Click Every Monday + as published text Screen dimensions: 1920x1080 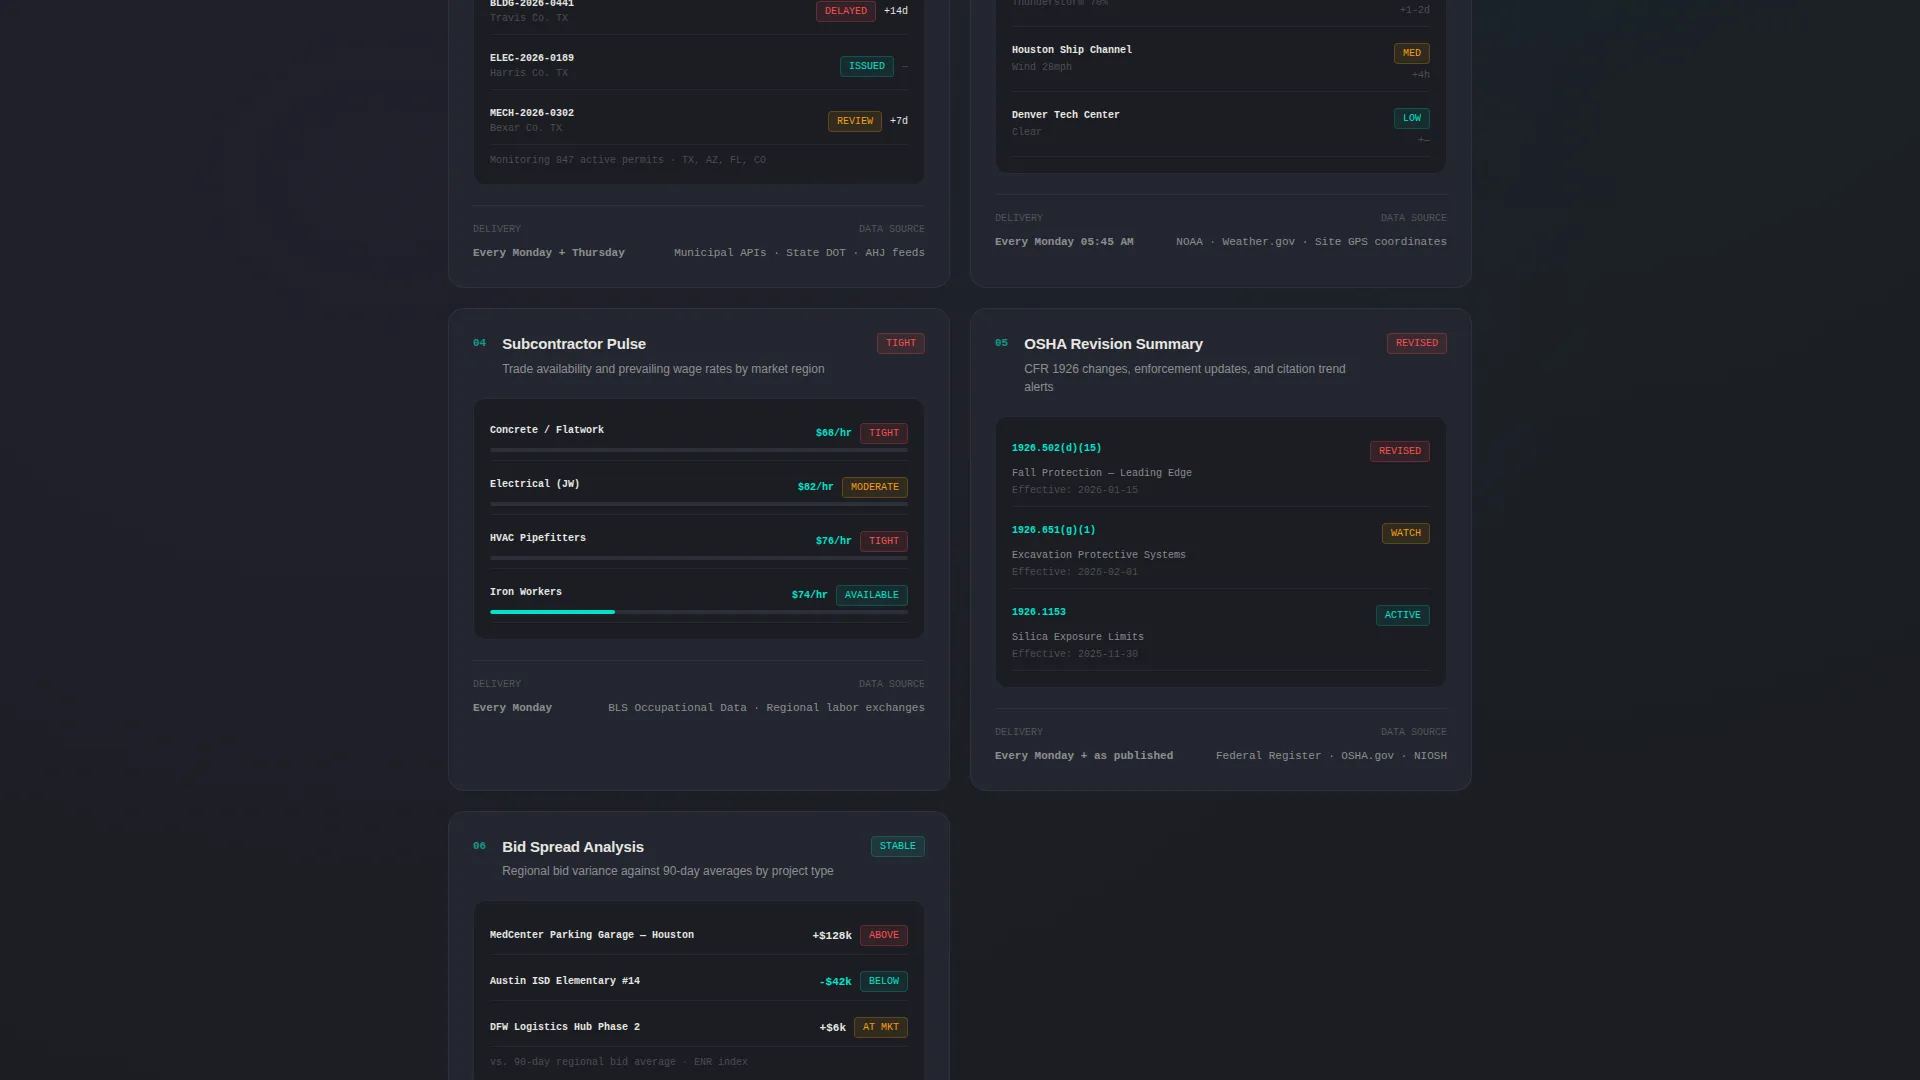(x=1084, y=756)
